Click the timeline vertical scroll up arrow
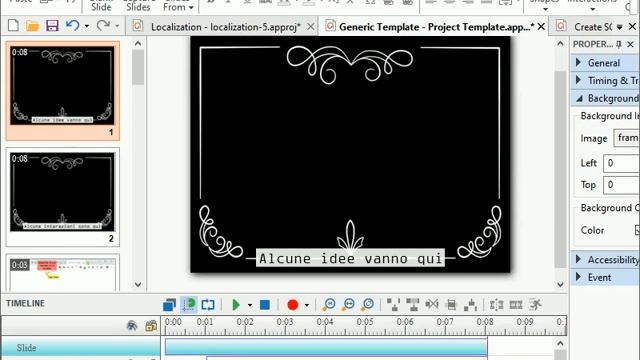Viewport: 640px width, 360px height. click(560, 343)
